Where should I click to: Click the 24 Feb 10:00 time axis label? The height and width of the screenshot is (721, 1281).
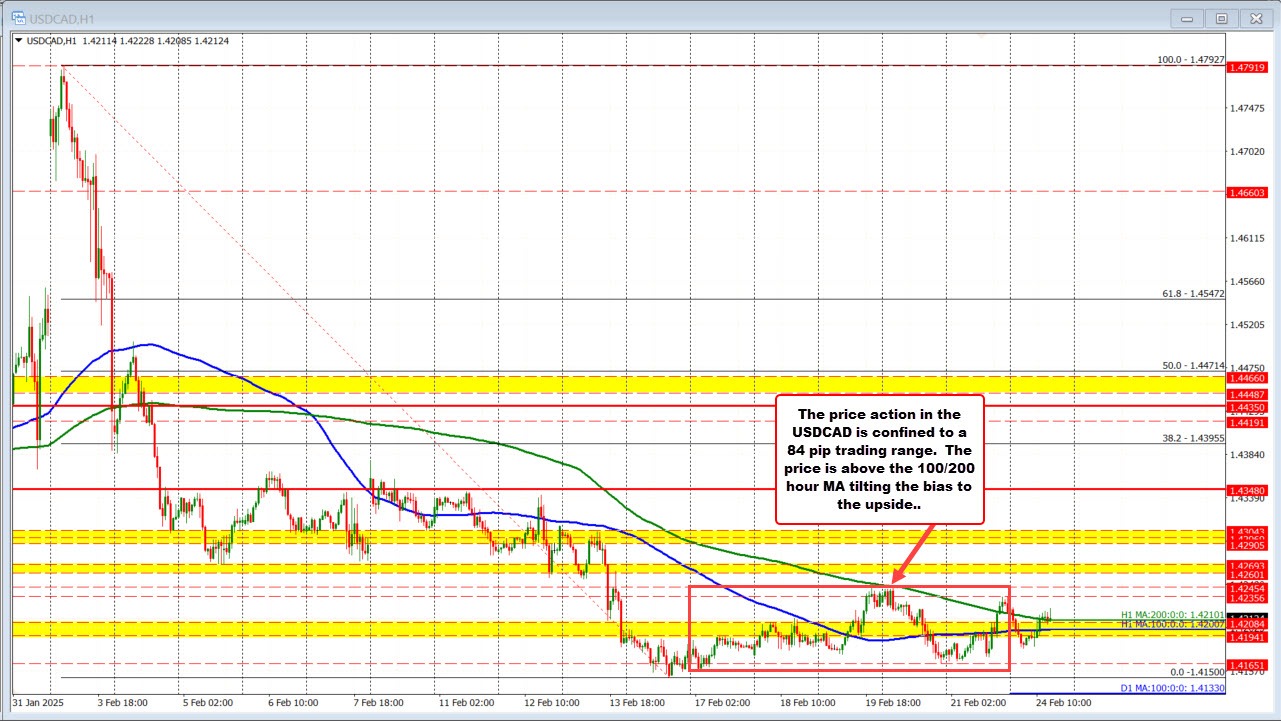pyautogui.click(x=1065, y=703)
